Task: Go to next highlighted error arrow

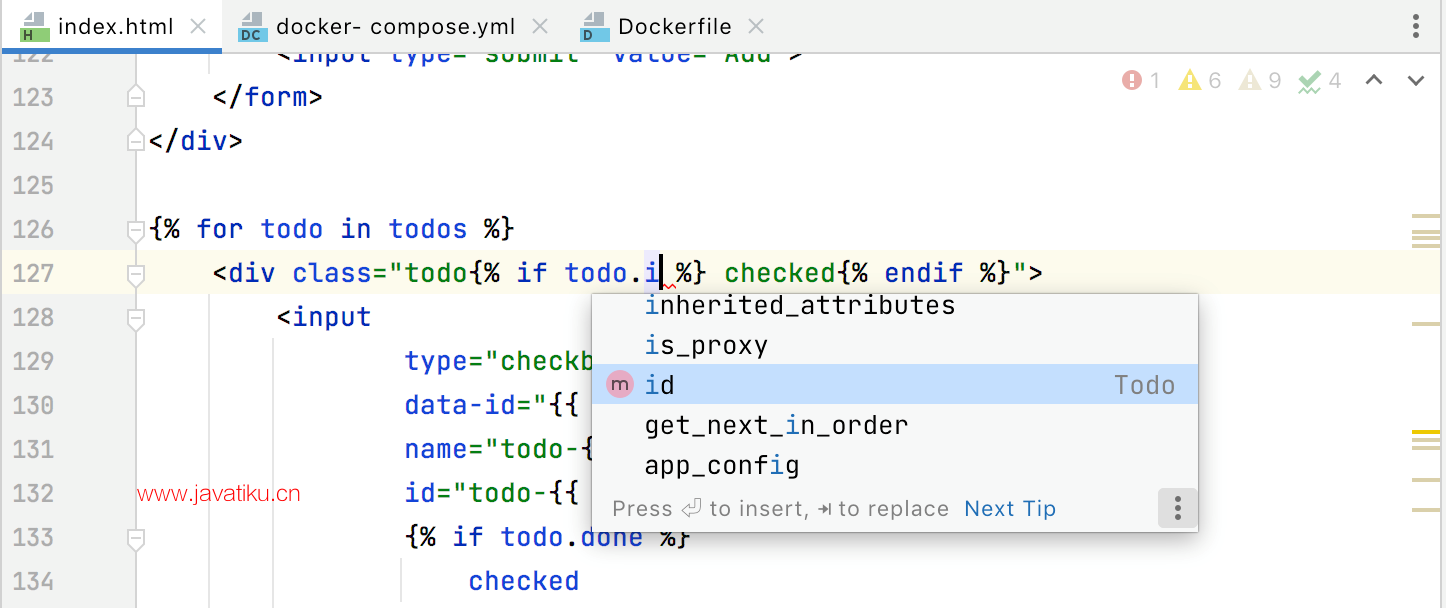Action: (1416, 81)
